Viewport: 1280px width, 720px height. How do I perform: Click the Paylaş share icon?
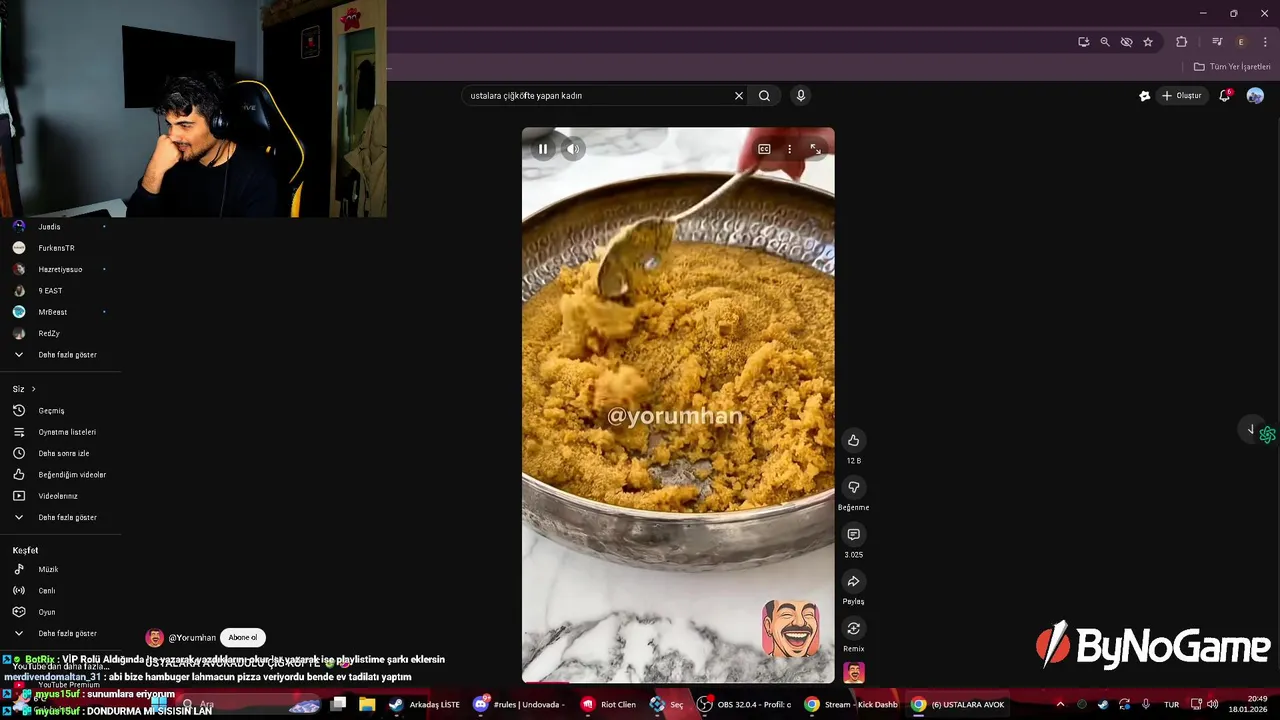pyautogui.click(x=853, y=581)
